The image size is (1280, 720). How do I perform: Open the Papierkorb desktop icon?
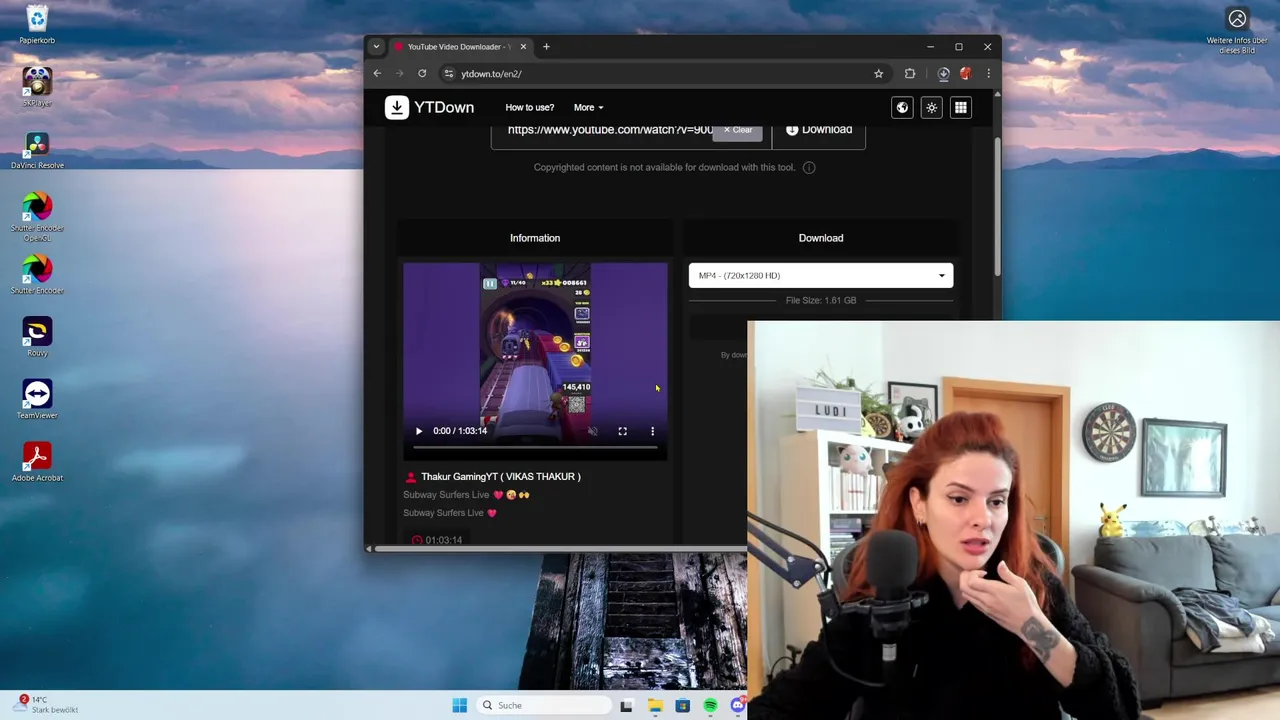coord(37,25)
